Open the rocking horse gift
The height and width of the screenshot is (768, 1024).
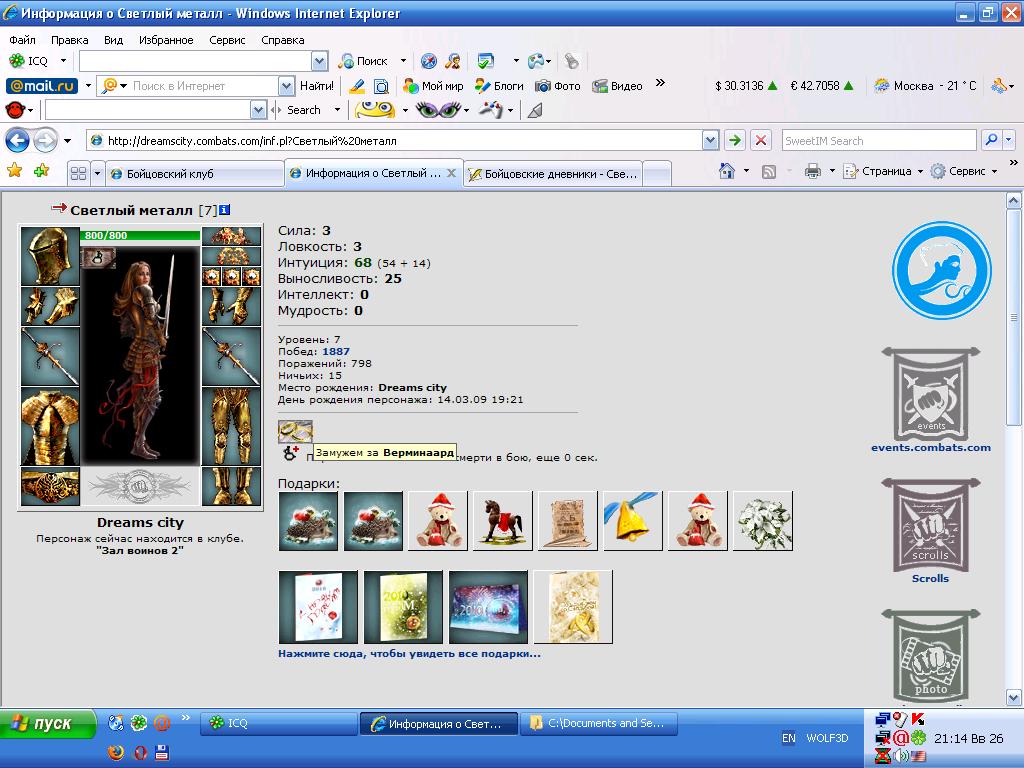tap(503, 521)
